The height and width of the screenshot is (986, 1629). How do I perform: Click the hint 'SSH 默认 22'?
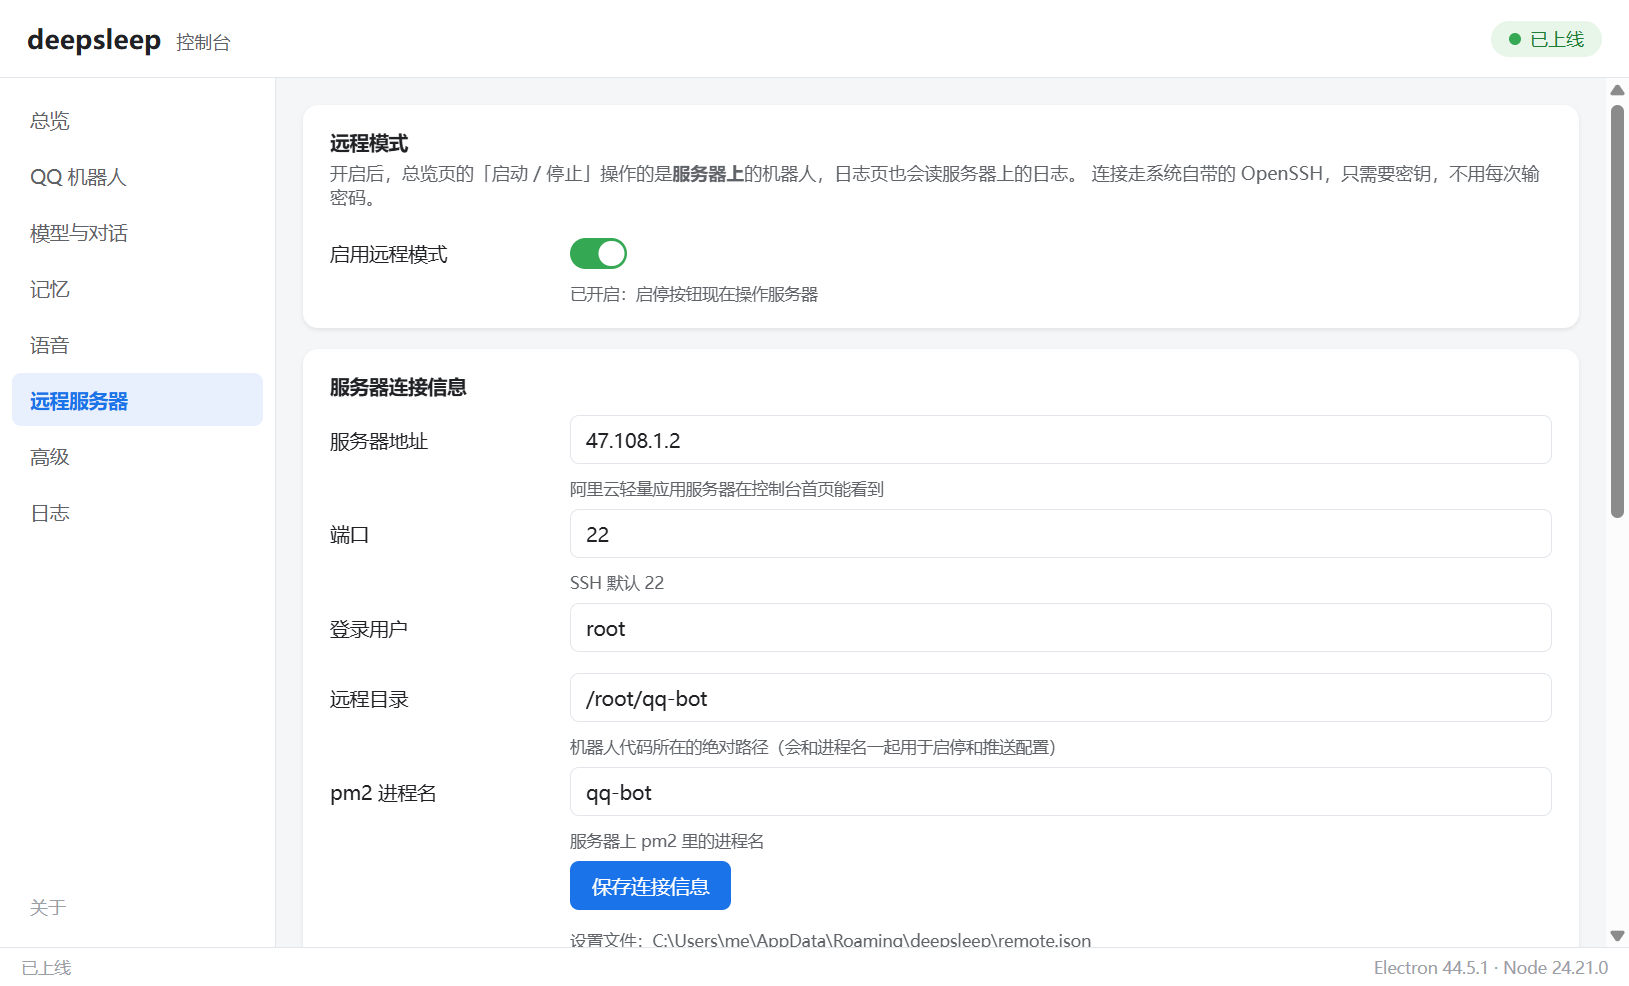(x=617, y=583)
